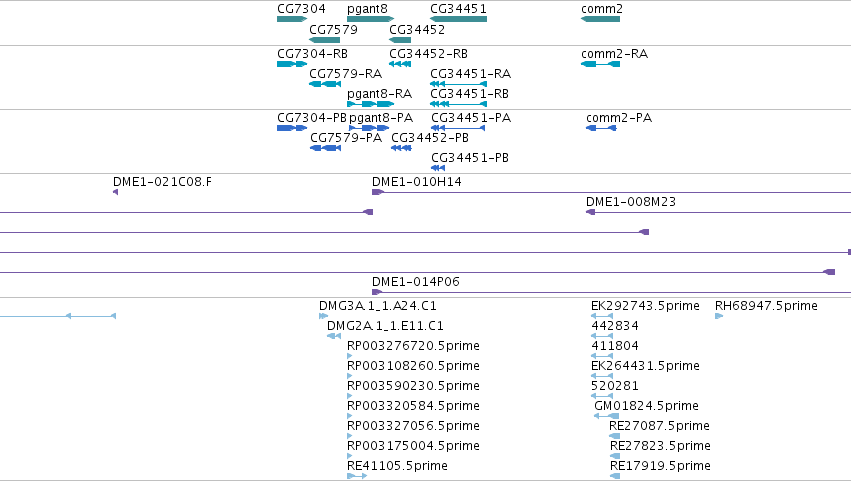Click feature 520281
This screenshot has height=481, width=851.
point(602,396)
